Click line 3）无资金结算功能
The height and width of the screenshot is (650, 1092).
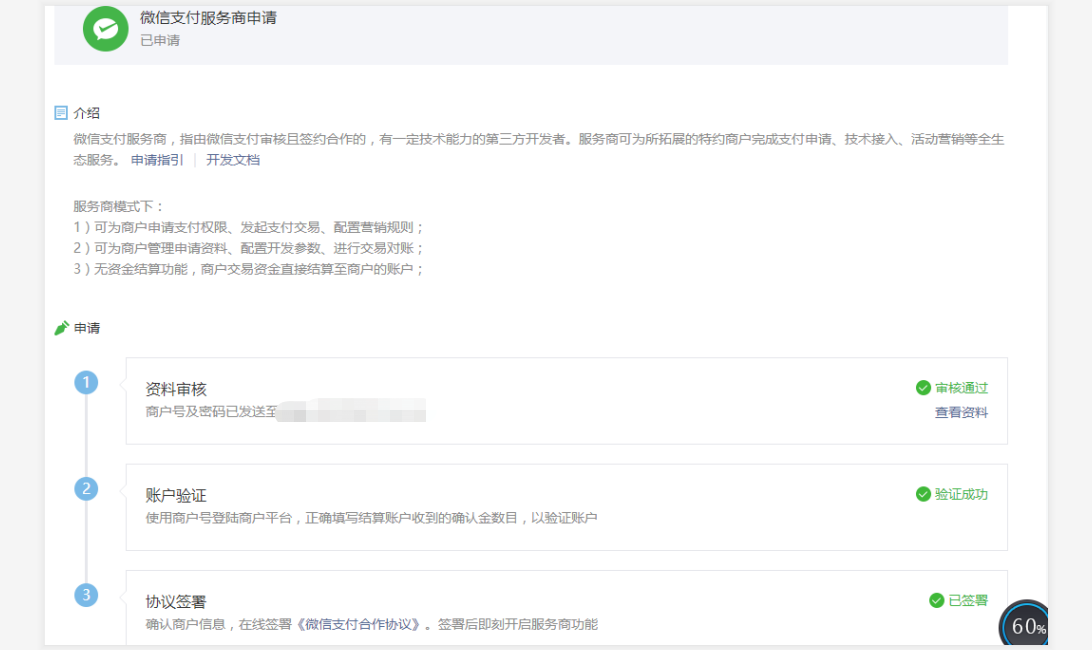249,269
